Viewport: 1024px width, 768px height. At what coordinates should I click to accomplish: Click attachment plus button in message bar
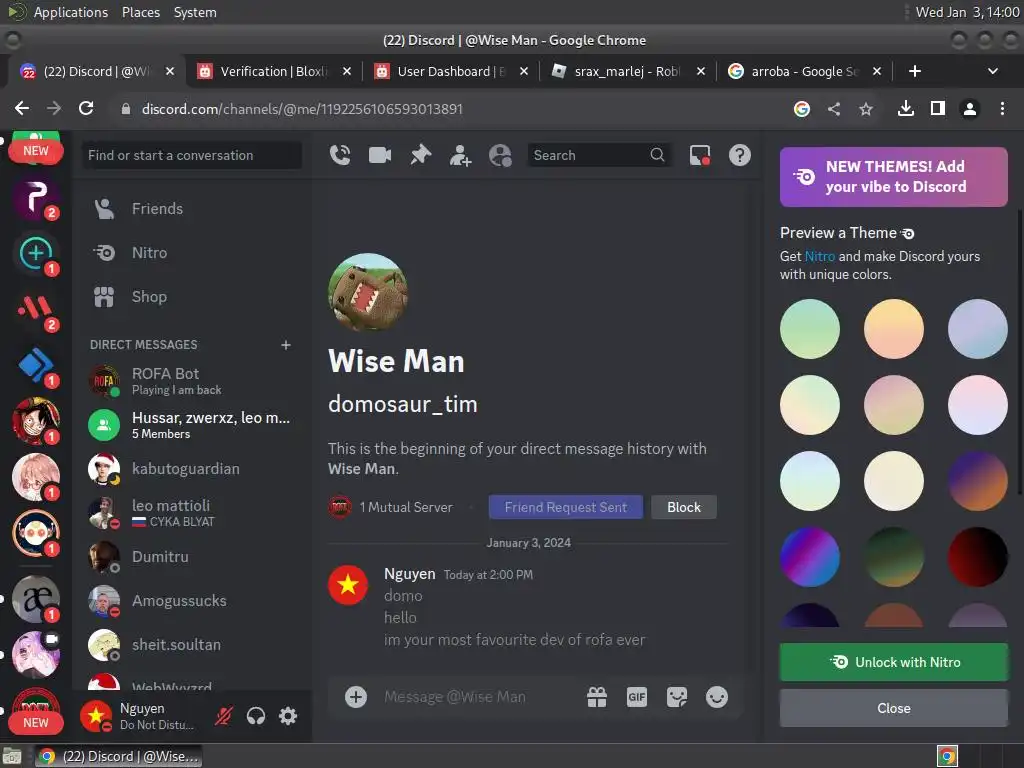(x=356, y=697)
